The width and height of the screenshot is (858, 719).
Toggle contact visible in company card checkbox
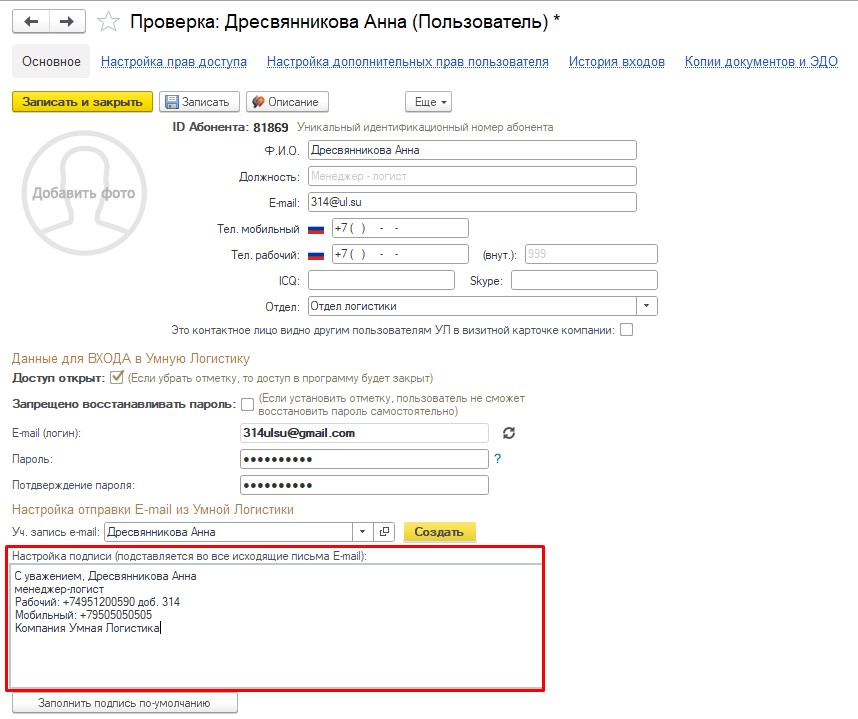pyautogui.click(x=627, y=330)
